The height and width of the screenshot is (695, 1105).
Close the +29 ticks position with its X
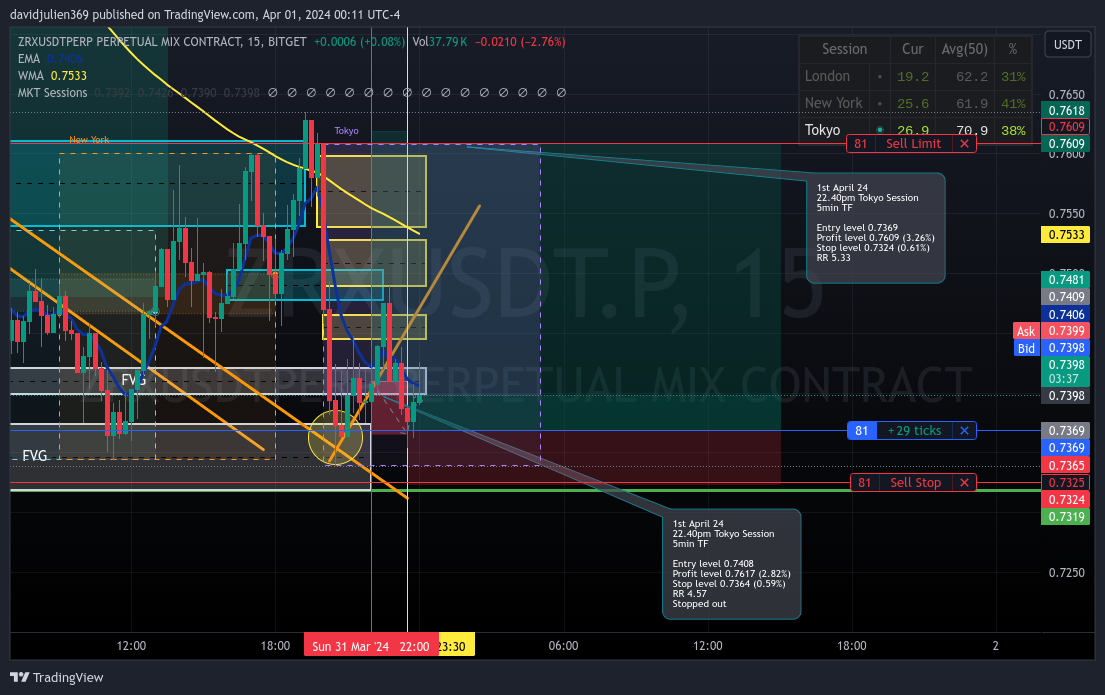point(964,431)
